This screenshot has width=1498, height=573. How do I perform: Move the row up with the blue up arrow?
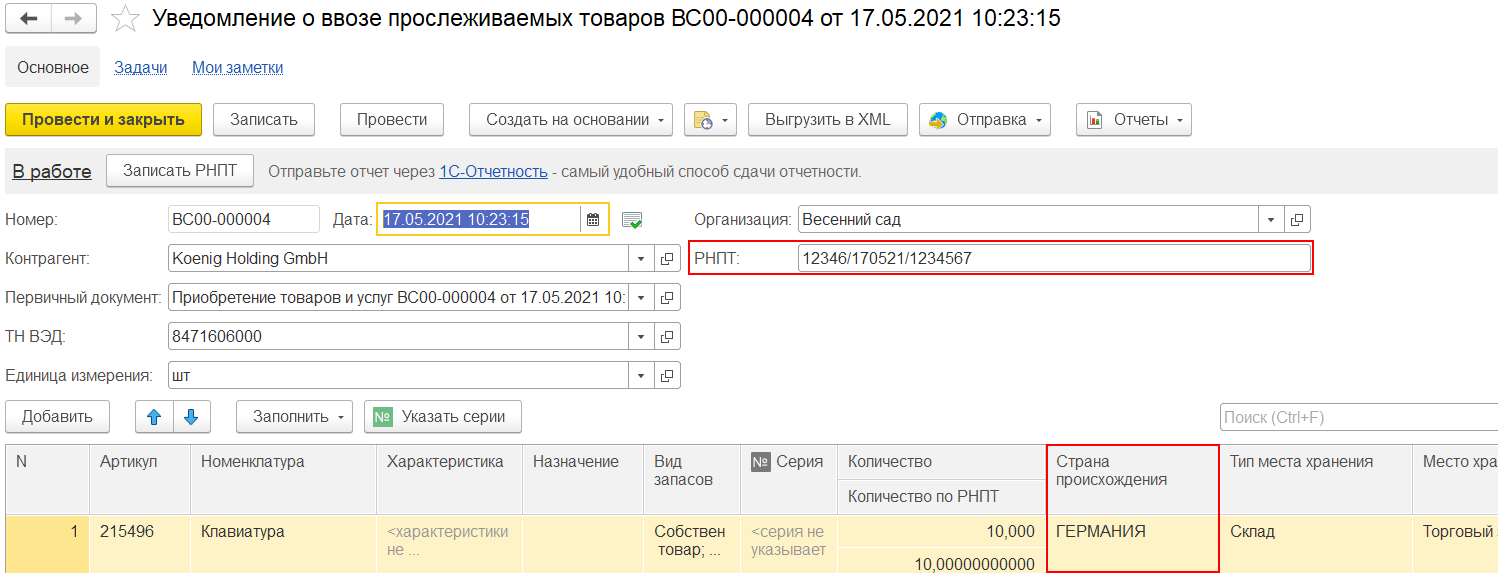click(154, 417)
